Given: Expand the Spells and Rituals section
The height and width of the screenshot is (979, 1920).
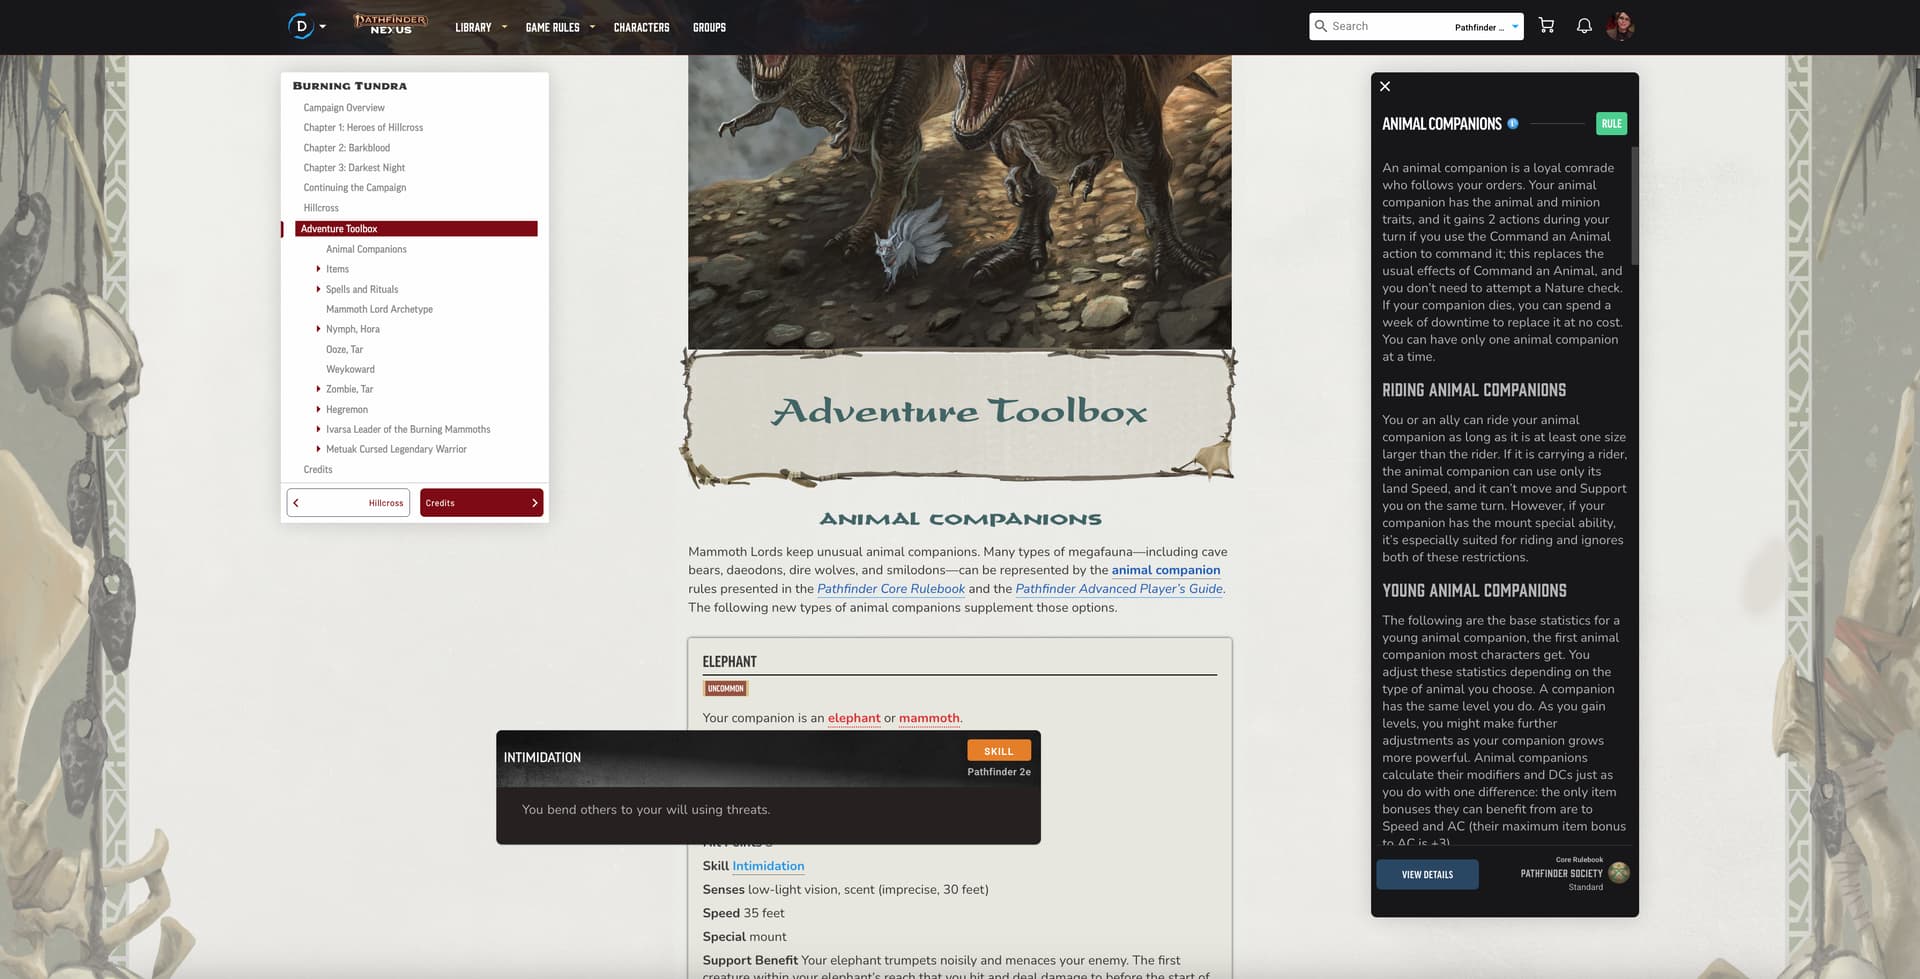Looking at the screenshot, I should 318,289.
